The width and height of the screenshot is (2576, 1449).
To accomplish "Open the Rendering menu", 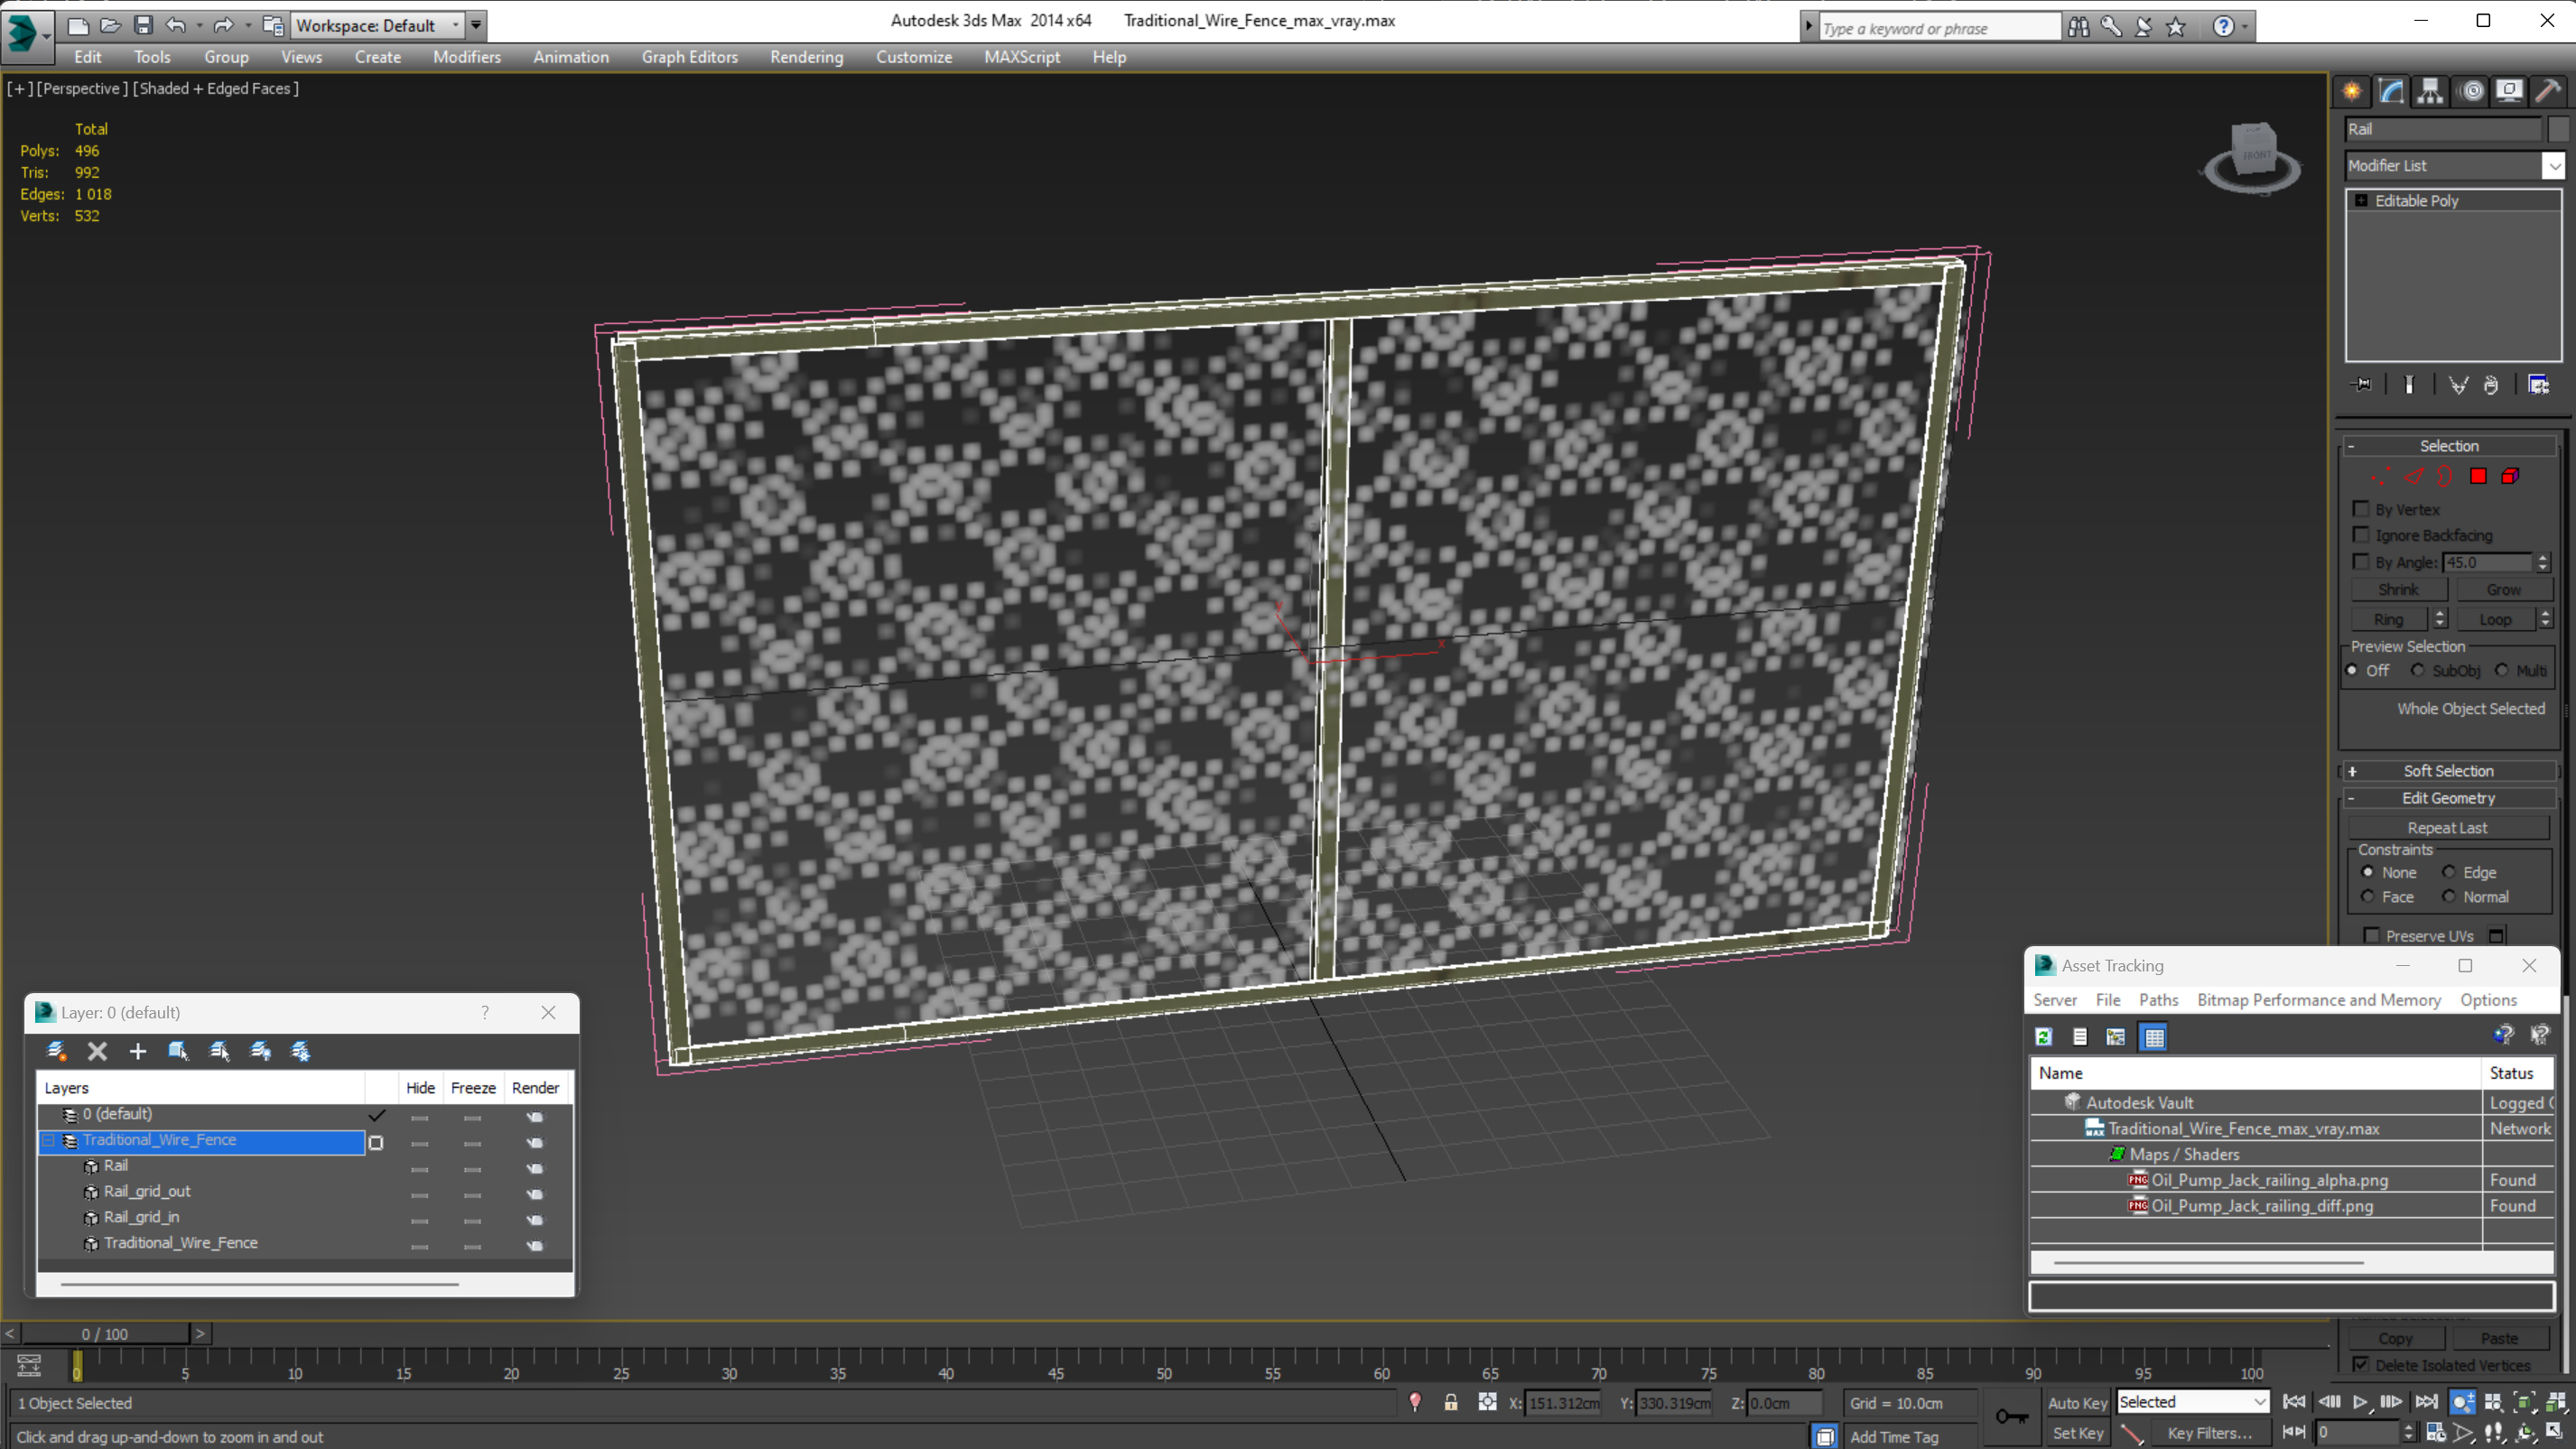I will [x=806, y=57].
